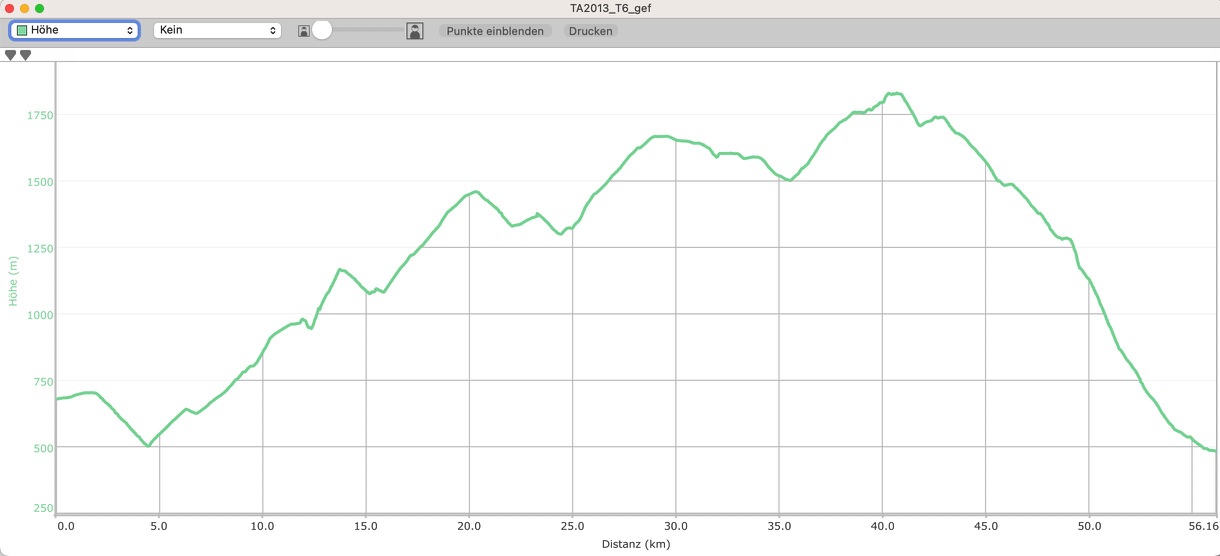Click the 15.0 distance axis label
The image size is (1220, 556).
[x=366, y=525]
